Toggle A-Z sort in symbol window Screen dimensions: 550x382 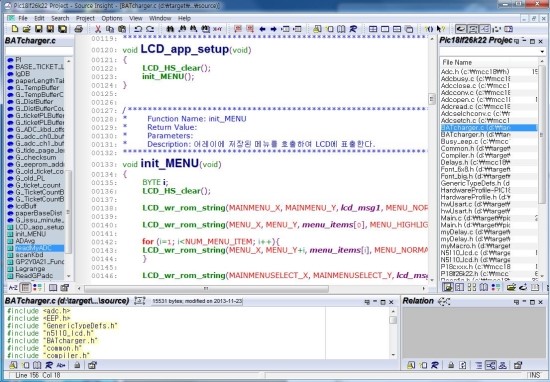coord(13,288)
